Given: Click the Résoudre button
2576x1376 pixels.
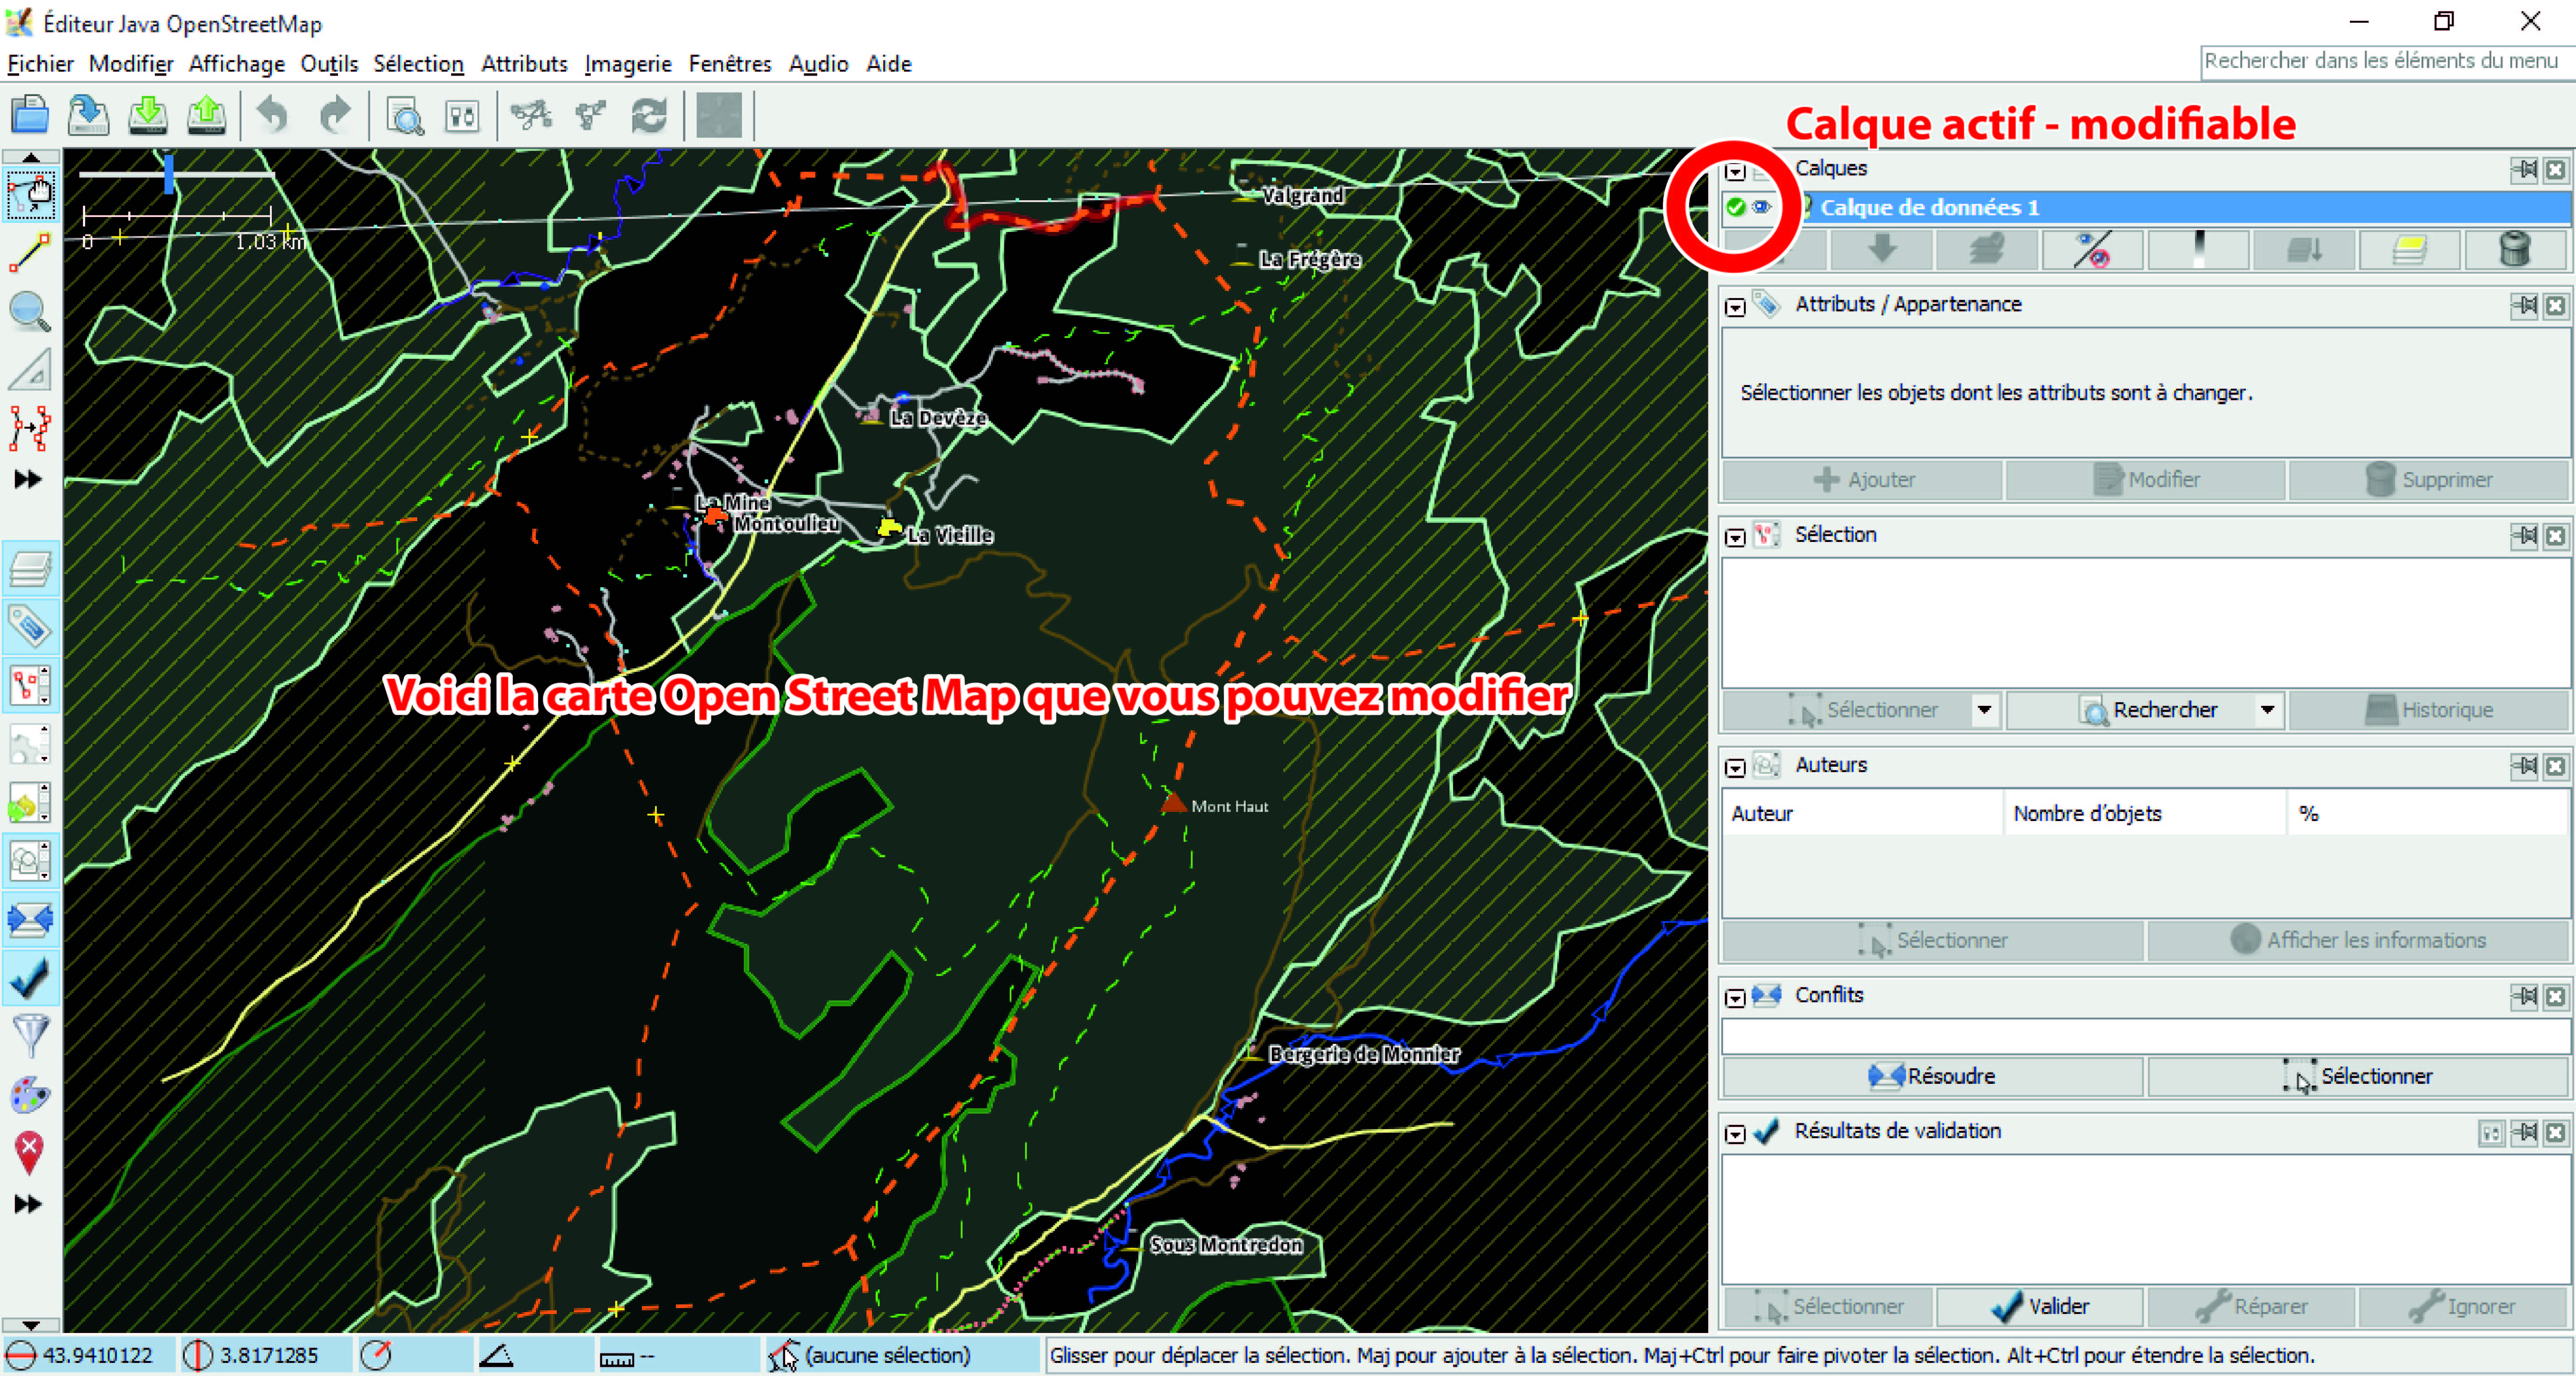Looking at the screenshot, I should [1932, 1076].
